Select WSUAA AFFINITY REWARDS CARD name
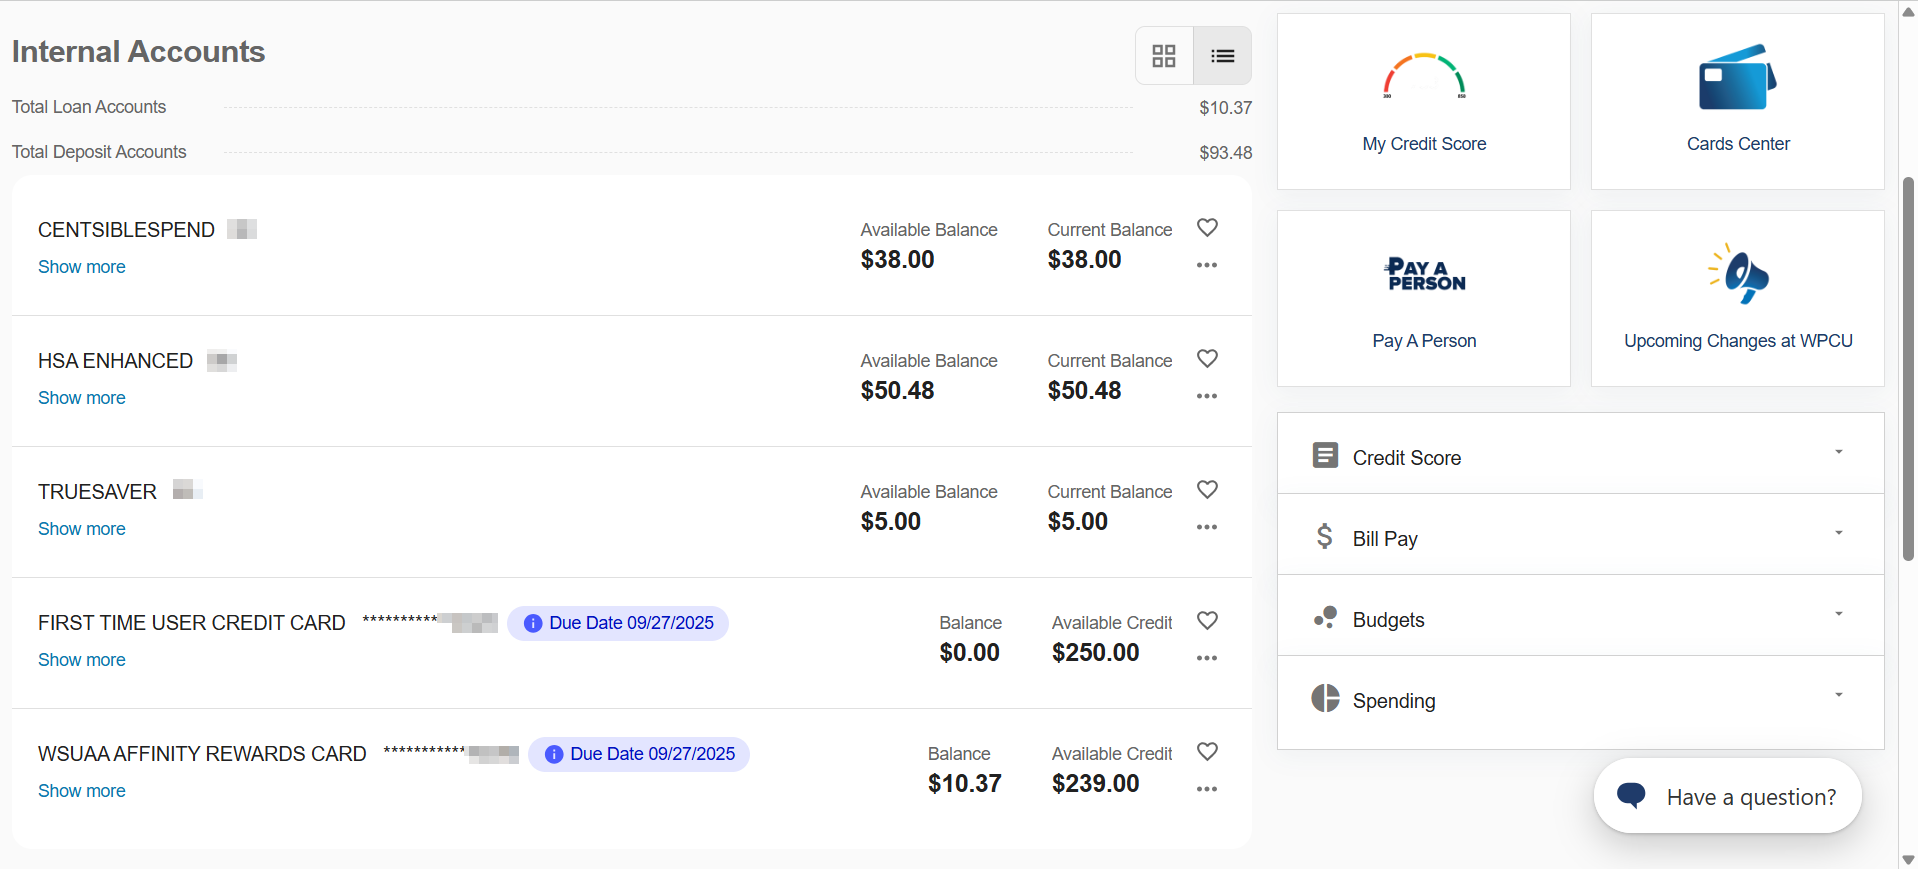The width and height of the screenshot is (1918, 869). [202, 754]
